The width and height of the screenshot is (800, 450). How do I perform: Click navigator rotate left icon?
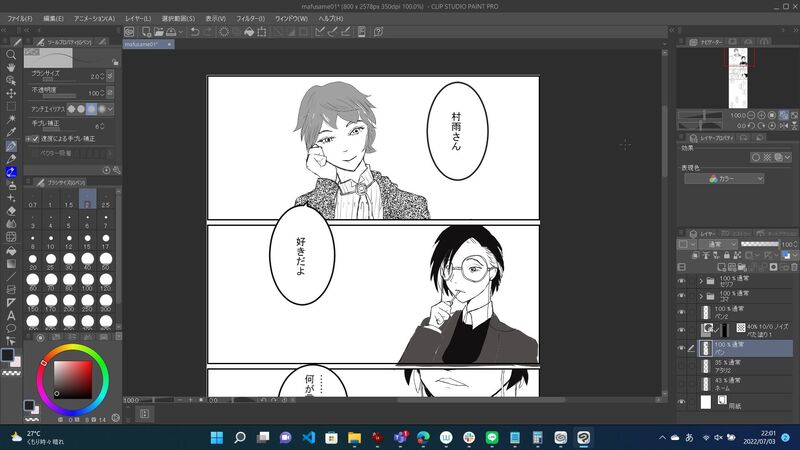[x=751, y=126]
